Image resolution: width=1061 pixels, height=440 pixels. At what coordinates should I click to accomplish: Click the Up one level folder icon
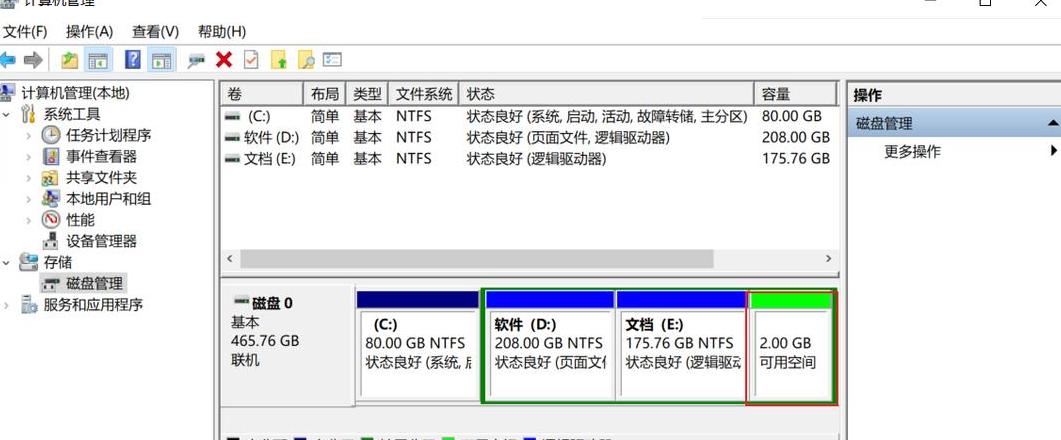coord(70,60)
